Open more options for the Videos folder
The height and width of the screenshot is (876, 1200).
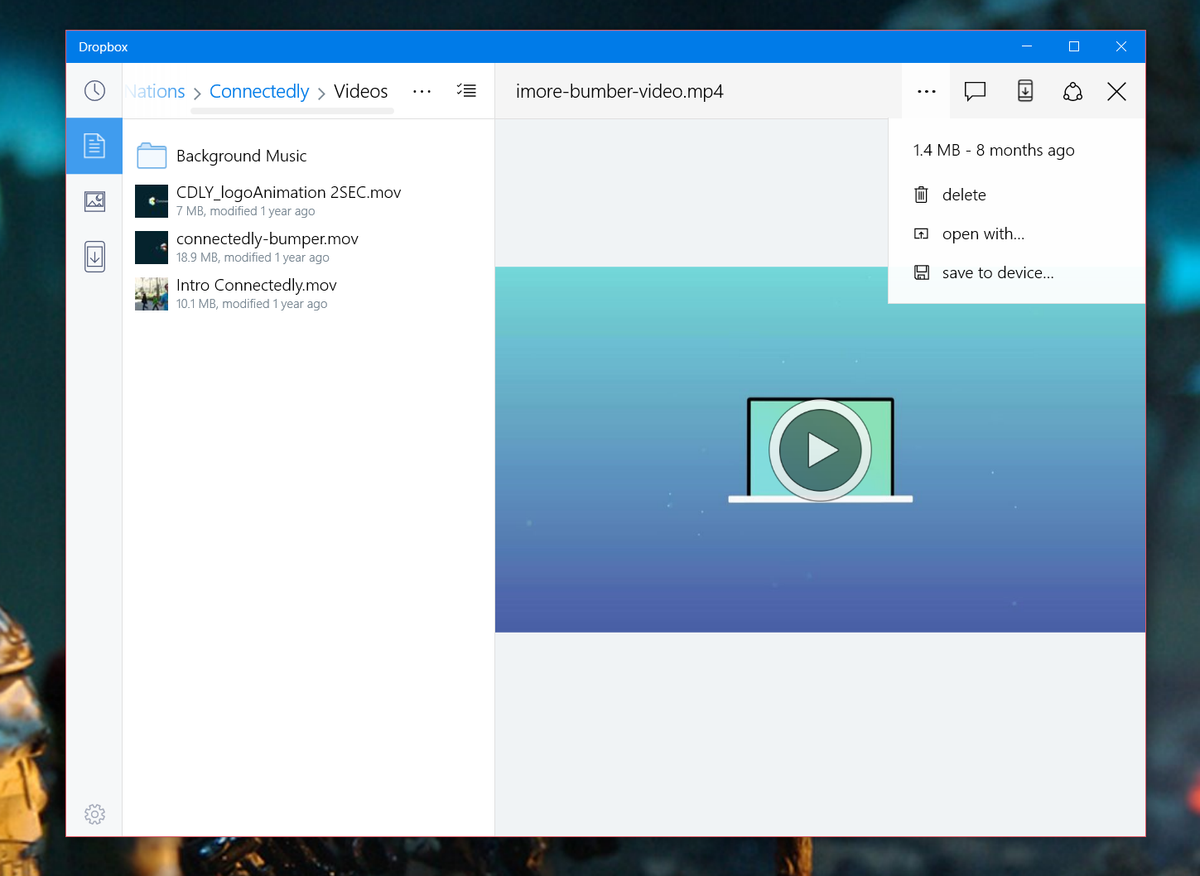point(421,91)
